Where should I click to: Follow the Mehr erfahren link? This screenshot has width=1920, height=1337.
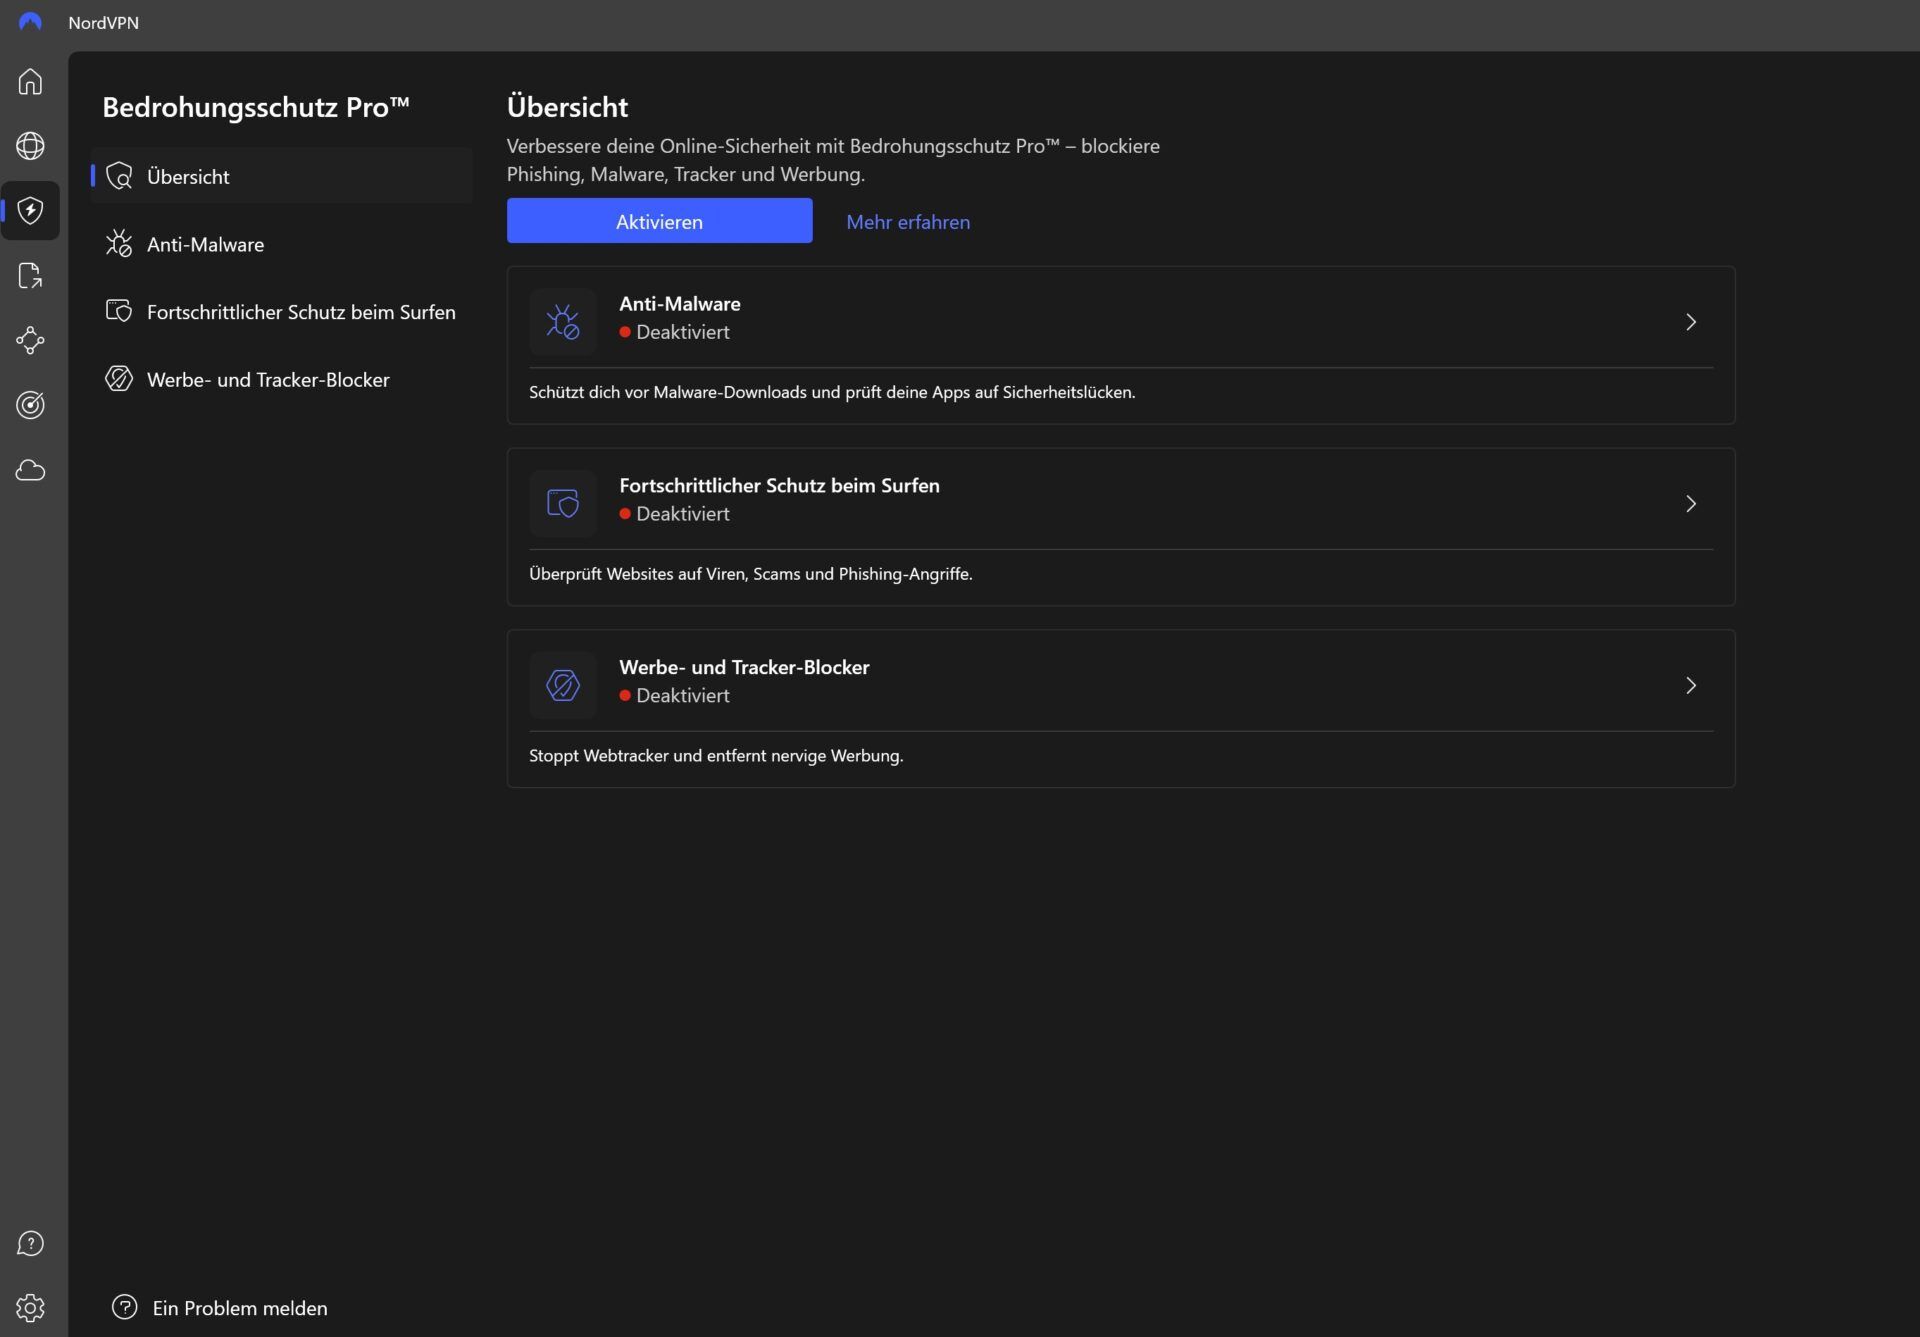[908, 222]
